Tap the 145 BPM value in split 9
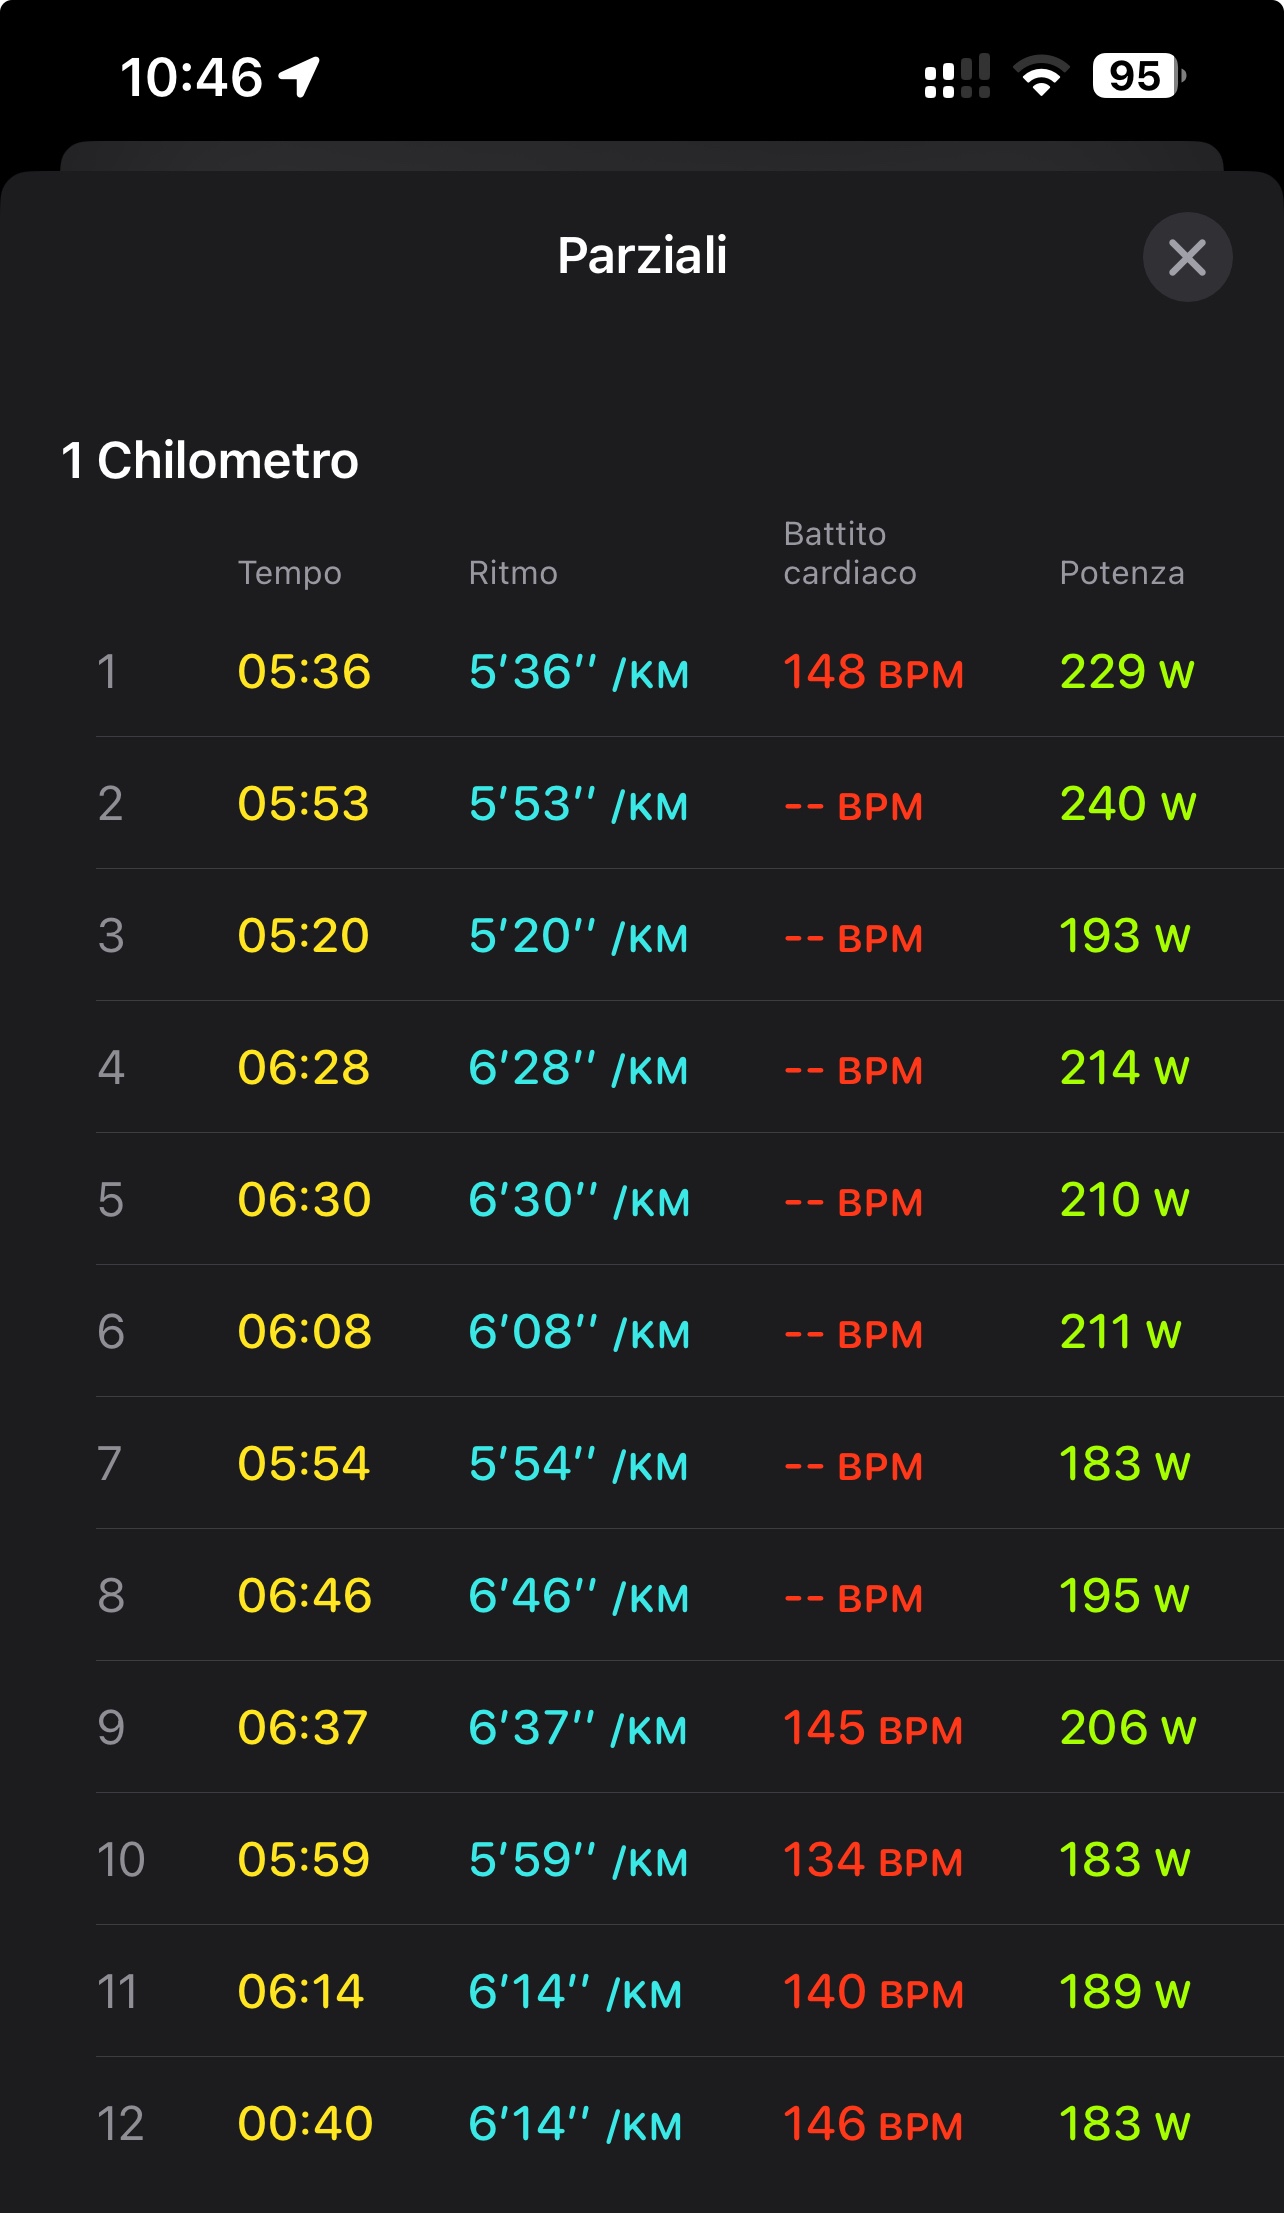 click(873, 1728)
